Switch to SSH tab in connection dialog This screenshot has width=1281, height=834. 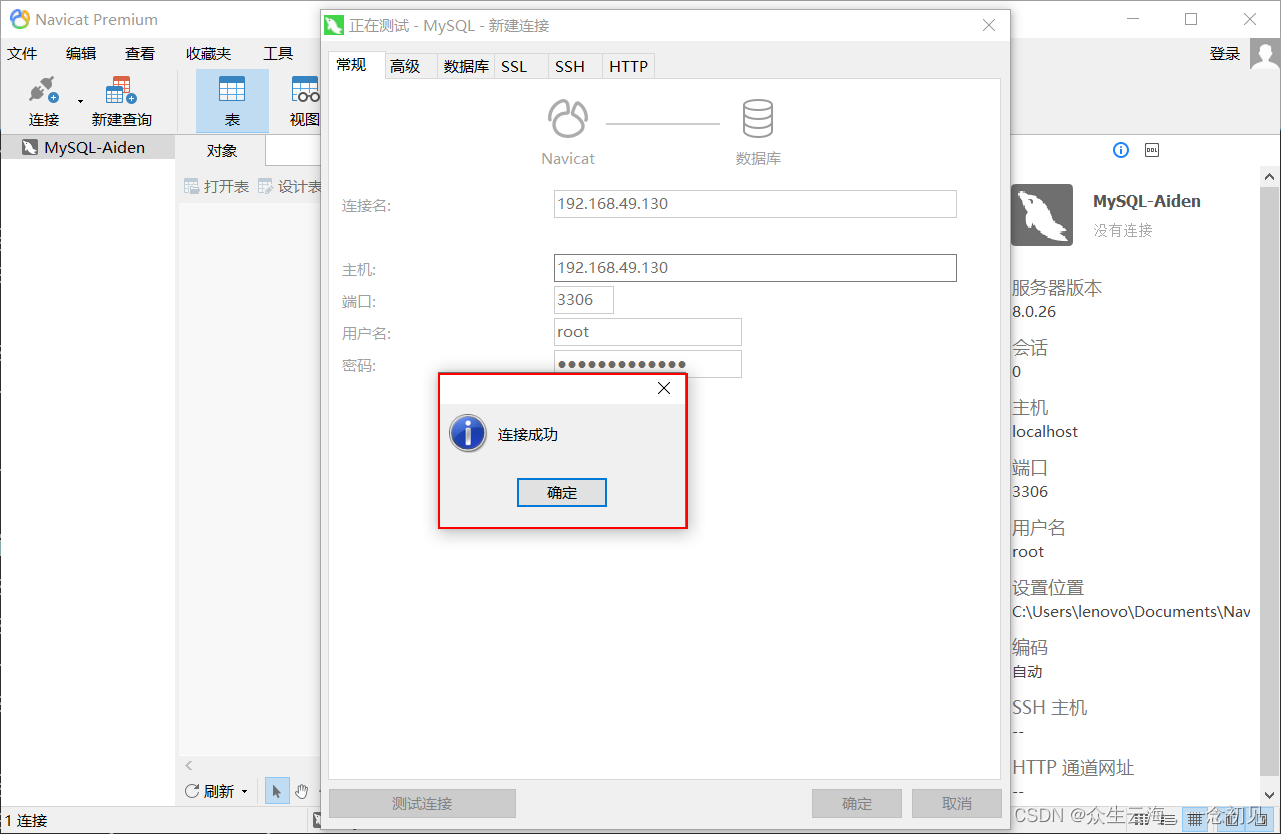point(570,67)
